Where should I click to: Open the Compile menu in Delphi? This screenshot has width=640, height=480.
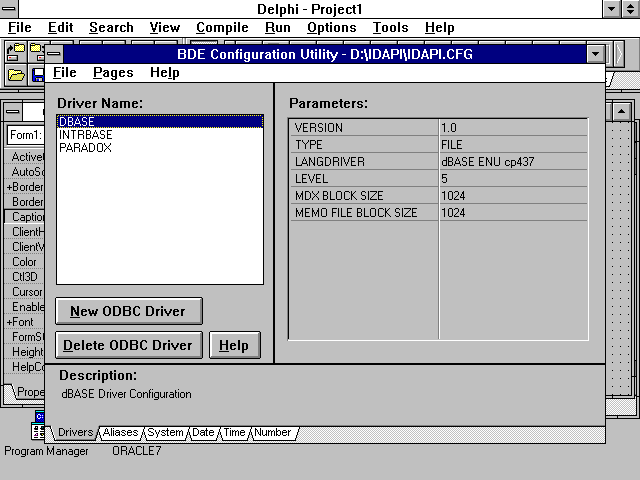(222, 28)
